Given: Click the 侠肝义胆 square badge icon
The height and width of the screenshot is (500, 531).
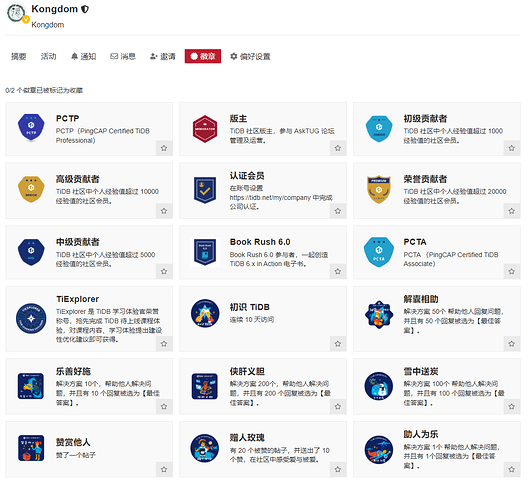Looking at the screenshot, I should tap(205, 386).
